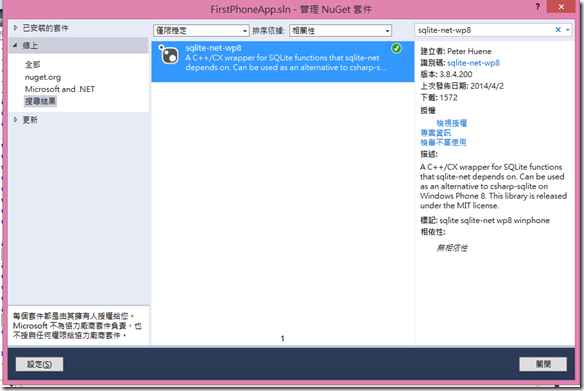Click the publish date 2014/4/2 text
Screen dimensions: 584x391
487,86
